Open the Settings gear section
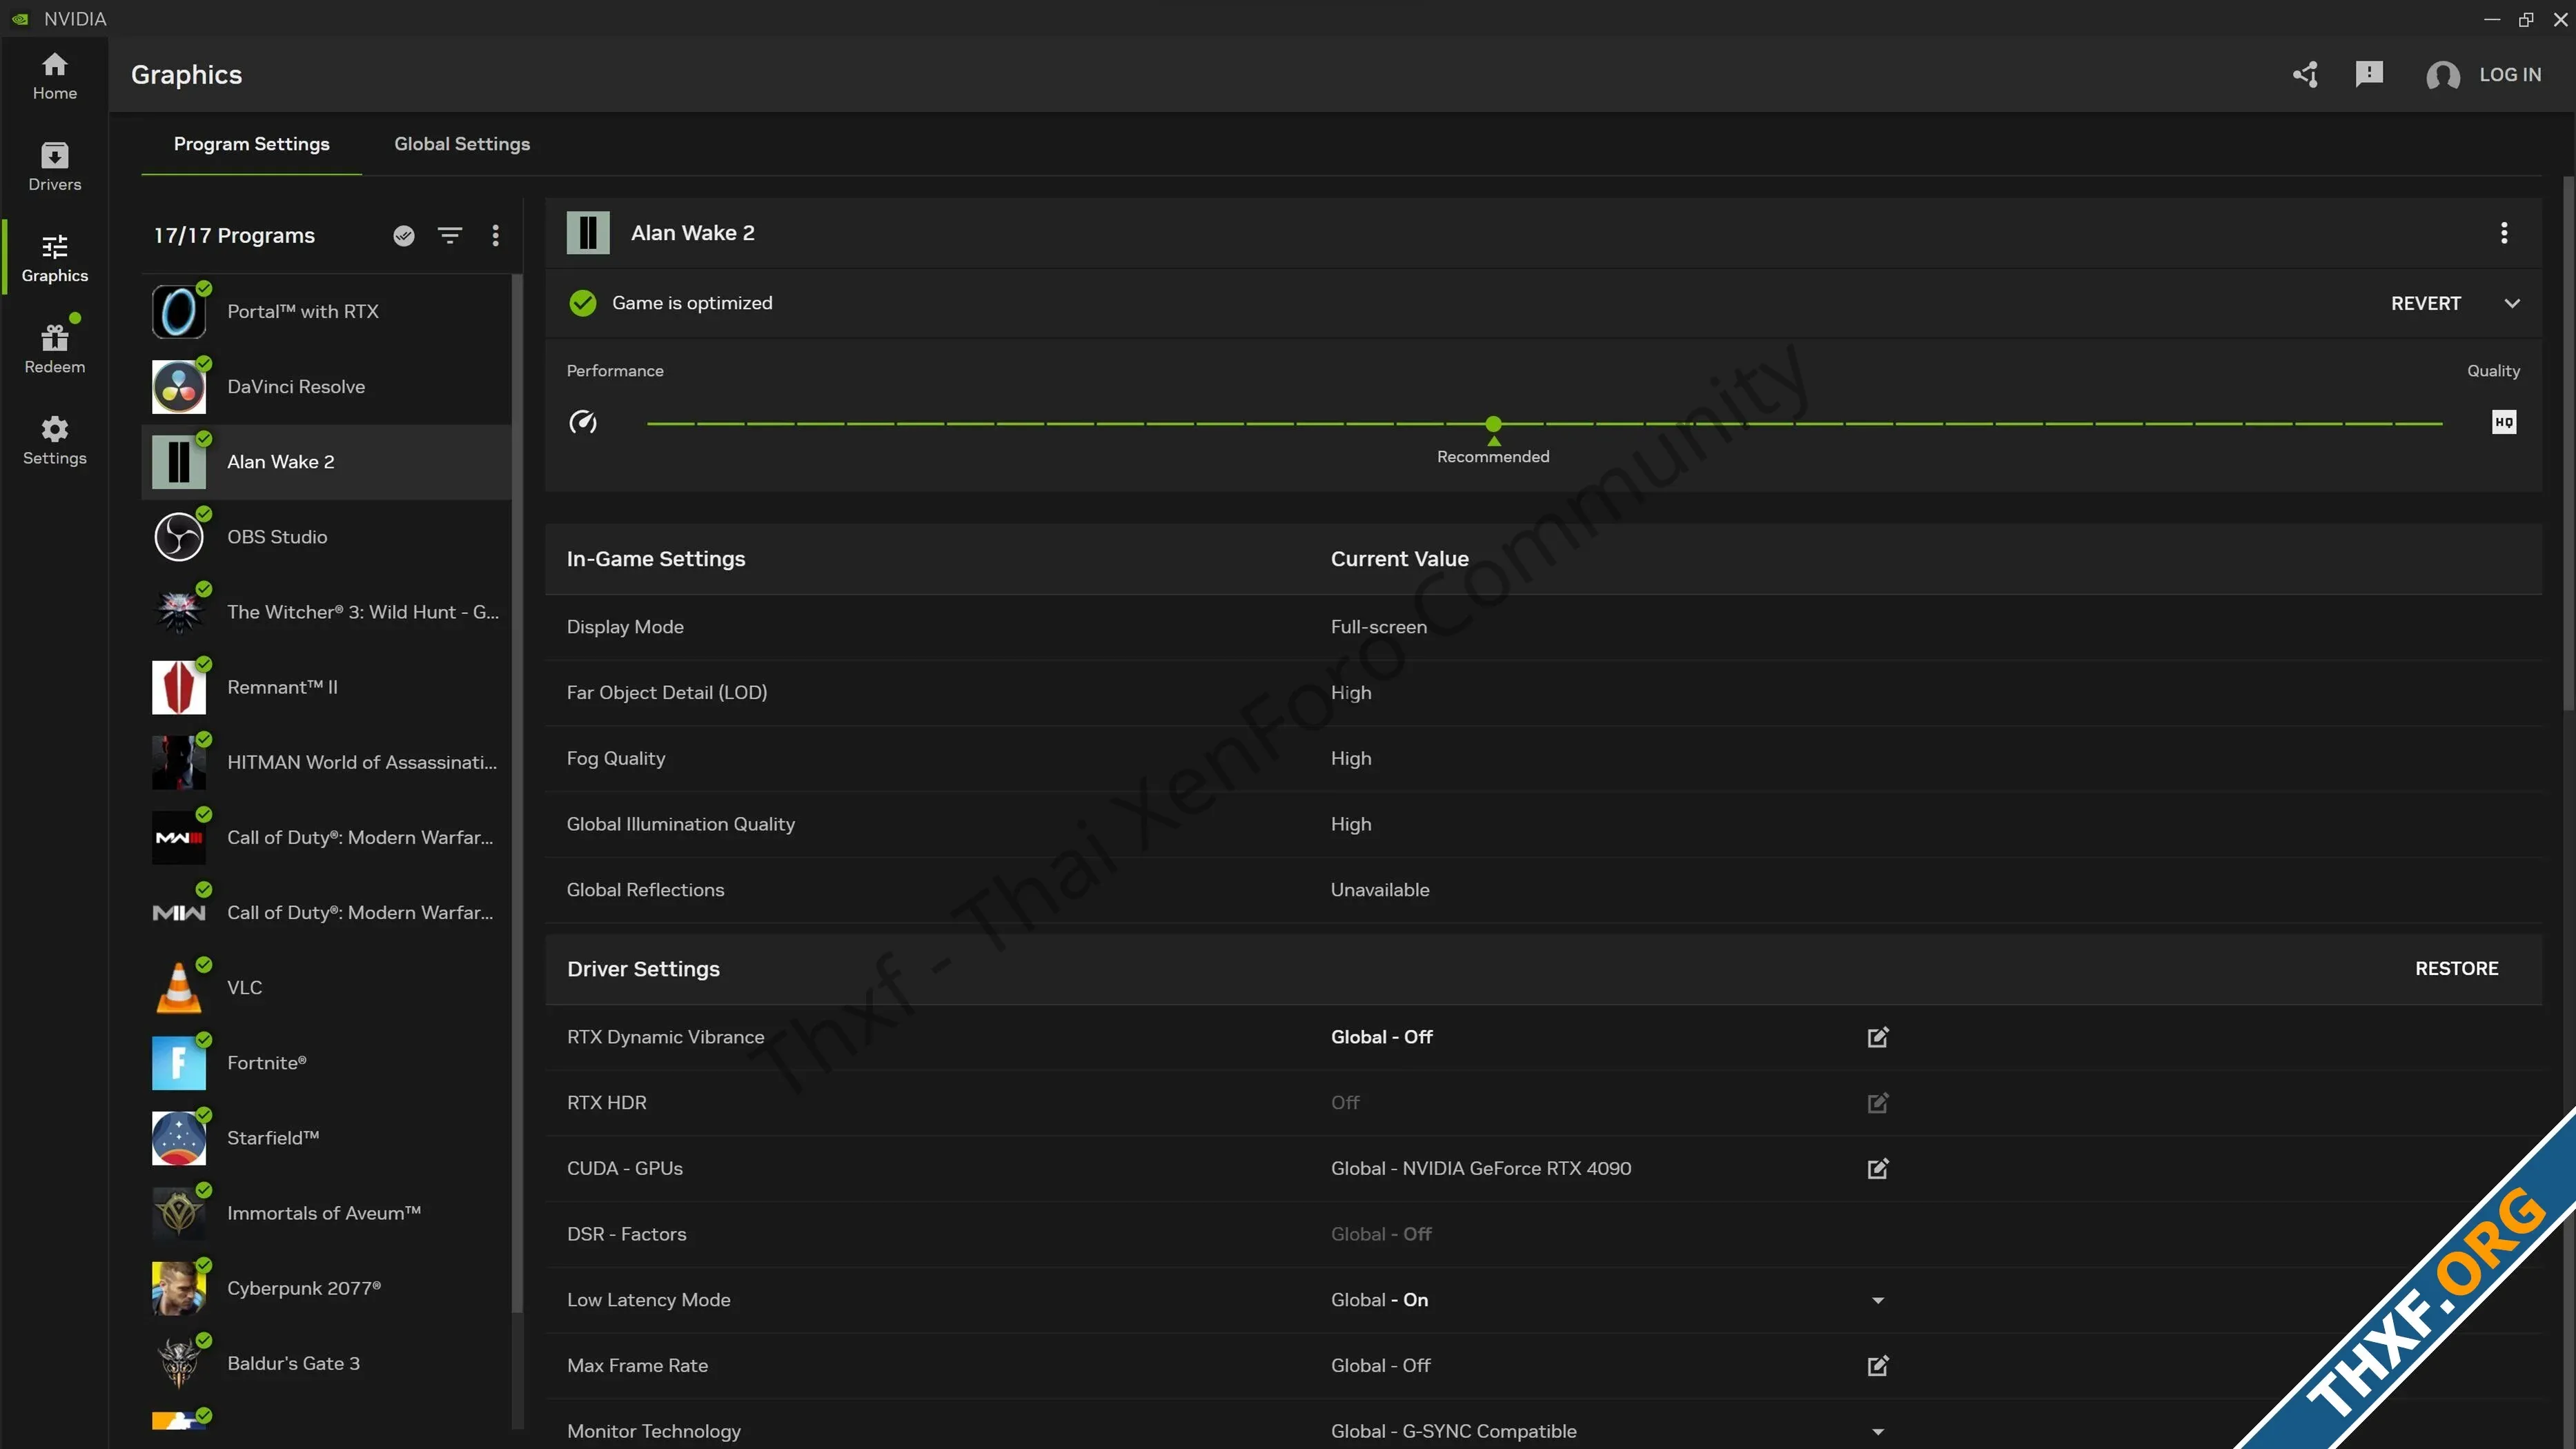 54,441
